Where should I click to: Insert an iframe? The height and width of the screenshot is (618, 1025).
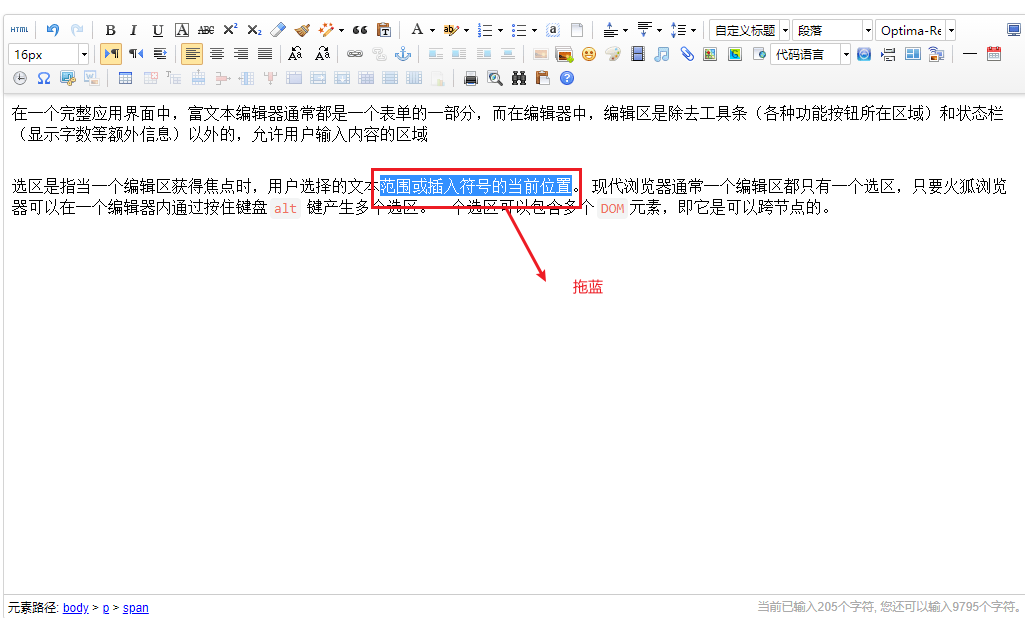click(x=759, y=54)
